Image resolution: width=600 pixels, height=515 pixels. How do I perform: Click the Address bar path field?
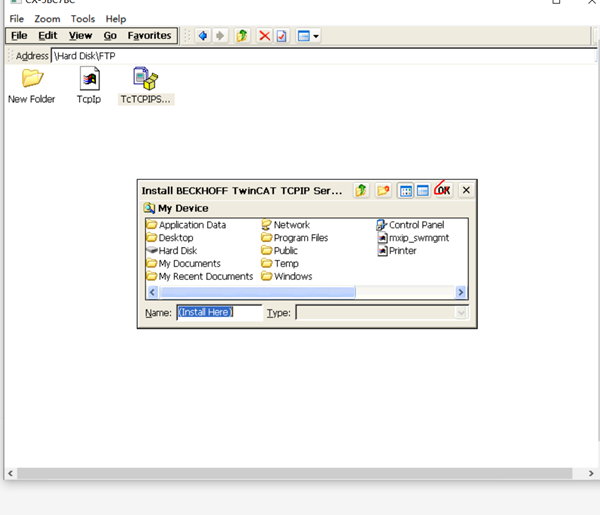pos(323,56)
